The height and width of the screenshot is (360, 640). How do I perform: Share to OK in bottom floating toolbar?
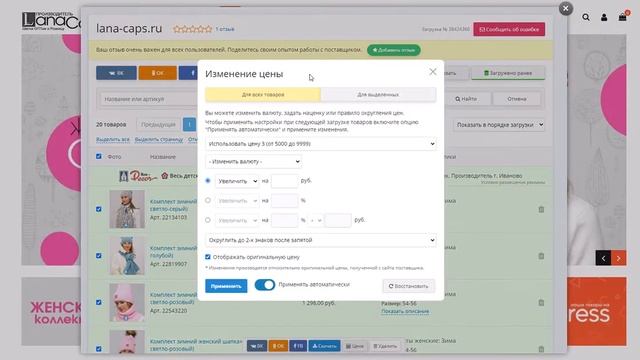click(278, 346)
